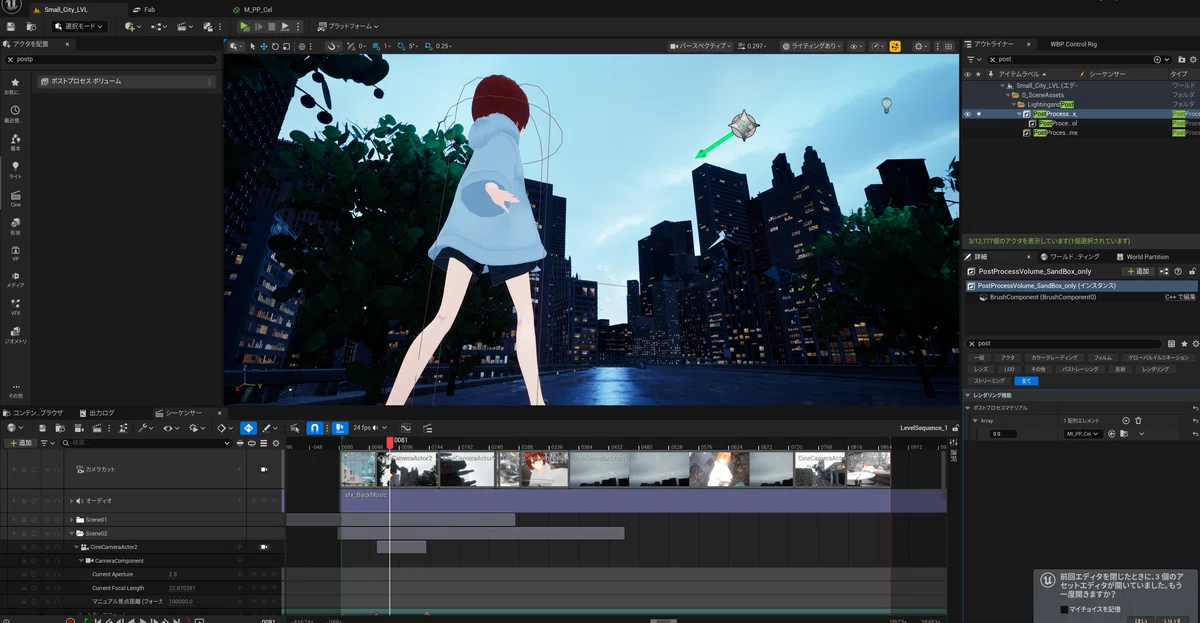The width and height of the screenshot is (1200, 623).
Task: Click the 追加 button in Sequencer
Action: (20, 443)
